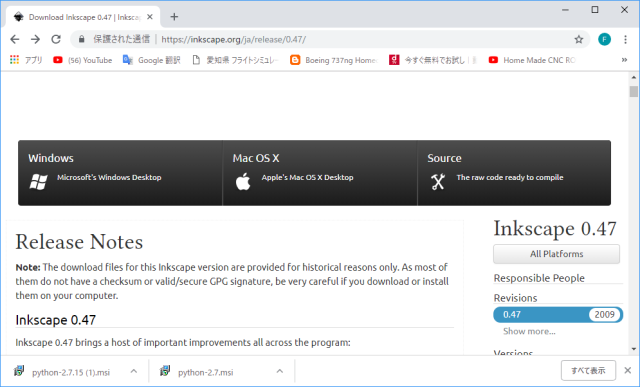Expand options for python-2.7.msi
This screenshot has width=640, height=387.
pyautogui.click(x=280, y=371)
